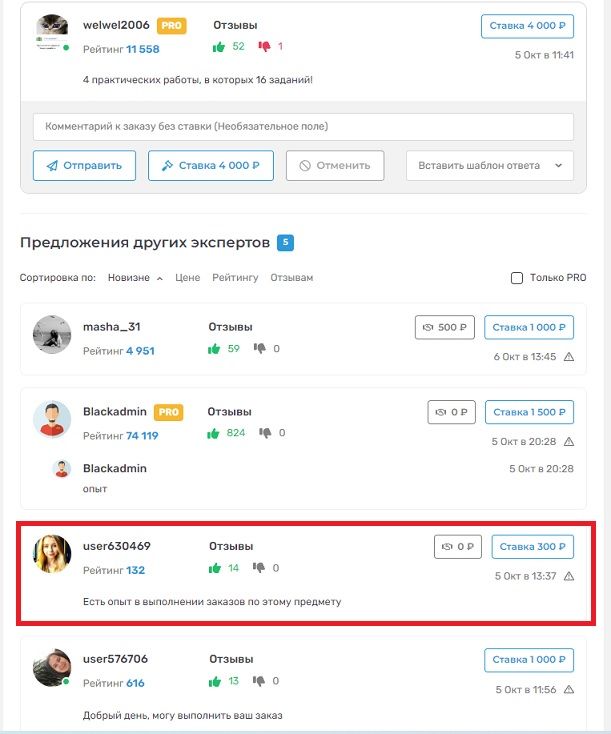This screenshot has width=611, height=734.
Task: Click warning triangle on user630469 offer
Action: pyautogui.click(x=569, y=576)
